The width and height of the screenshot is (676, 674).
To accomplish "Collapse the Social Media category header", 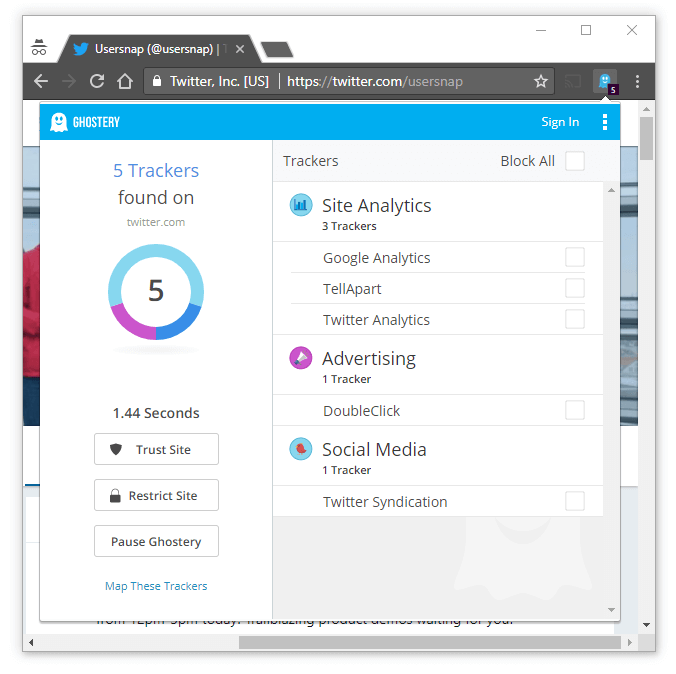I will pos(438,456).
